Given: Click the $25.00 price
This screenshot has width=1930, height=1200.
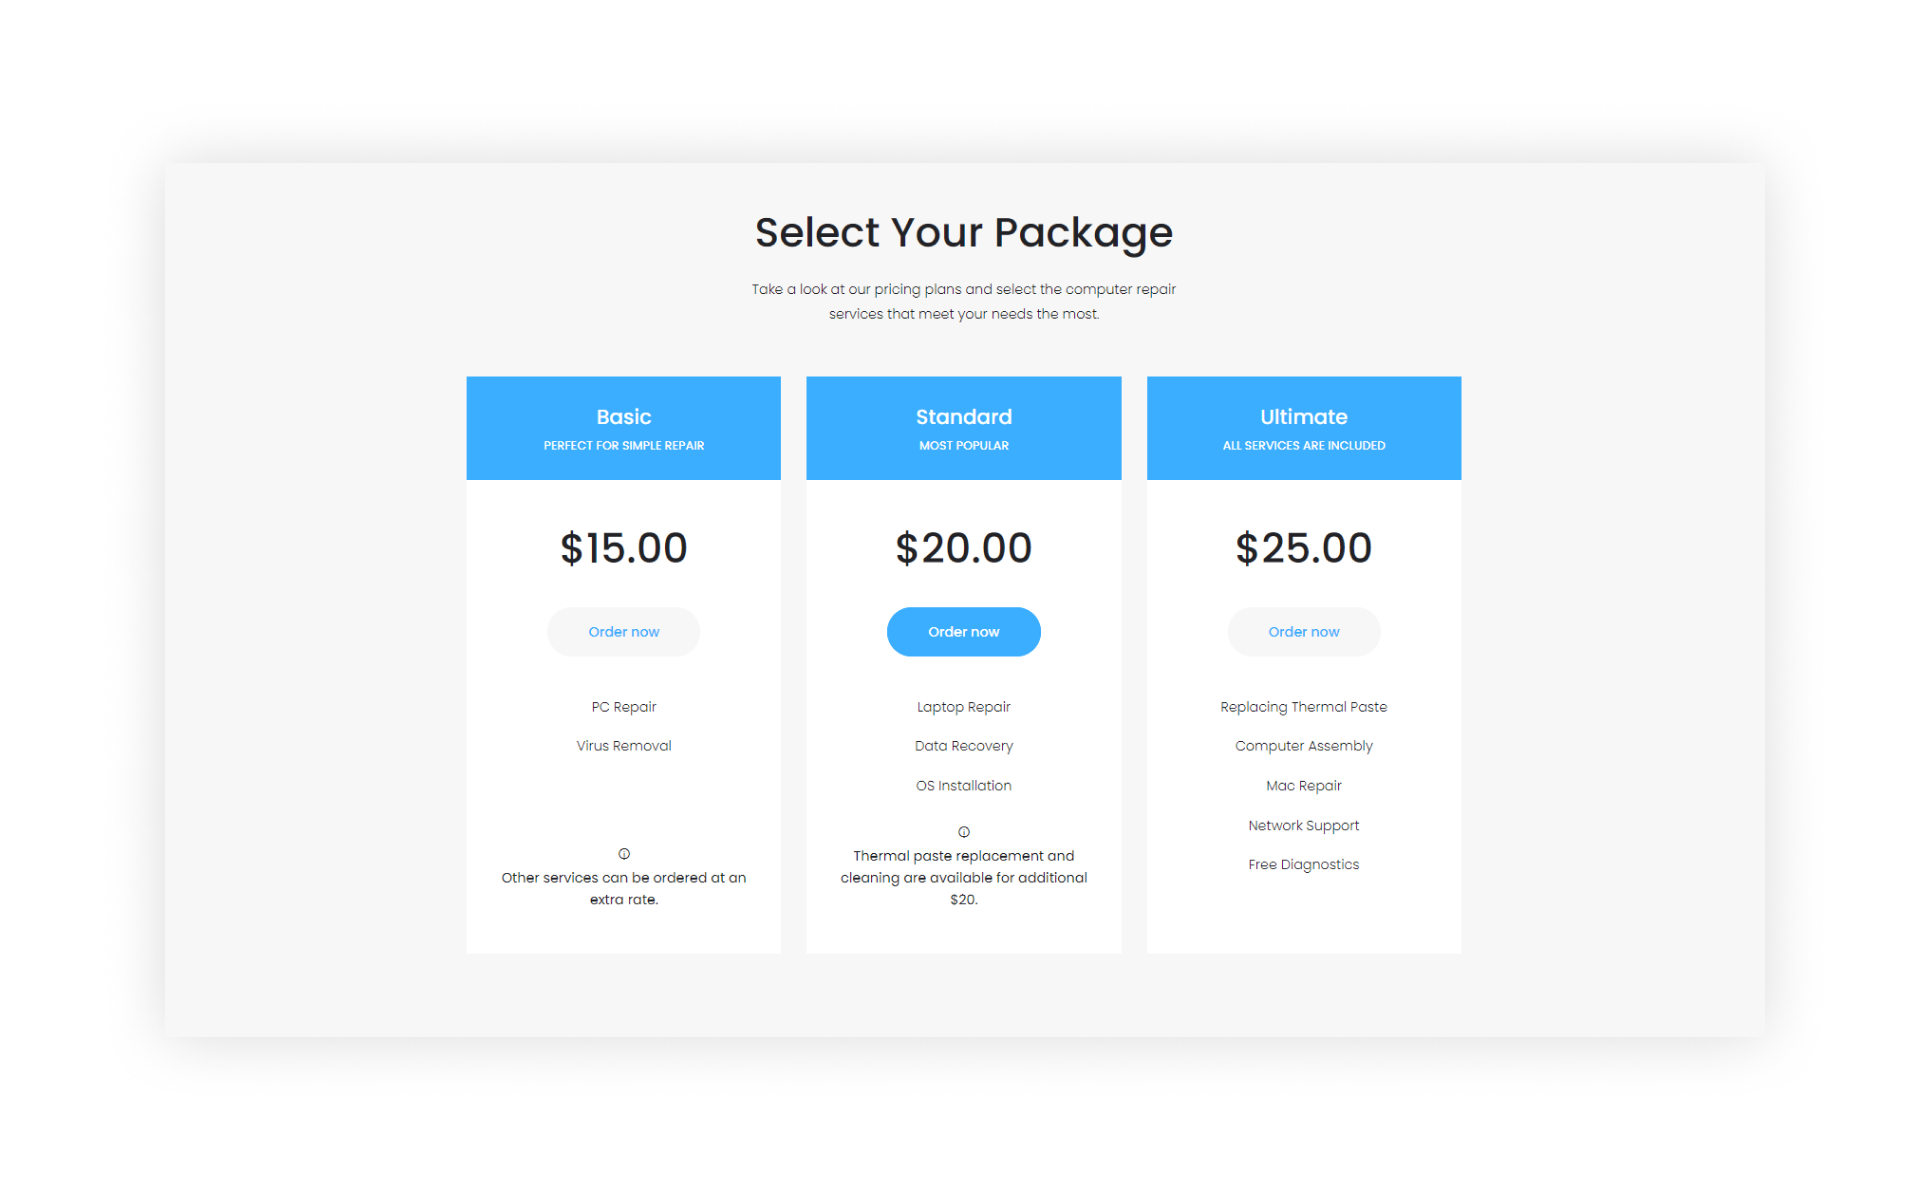Looking at the screenshot, I should 1303,548.
